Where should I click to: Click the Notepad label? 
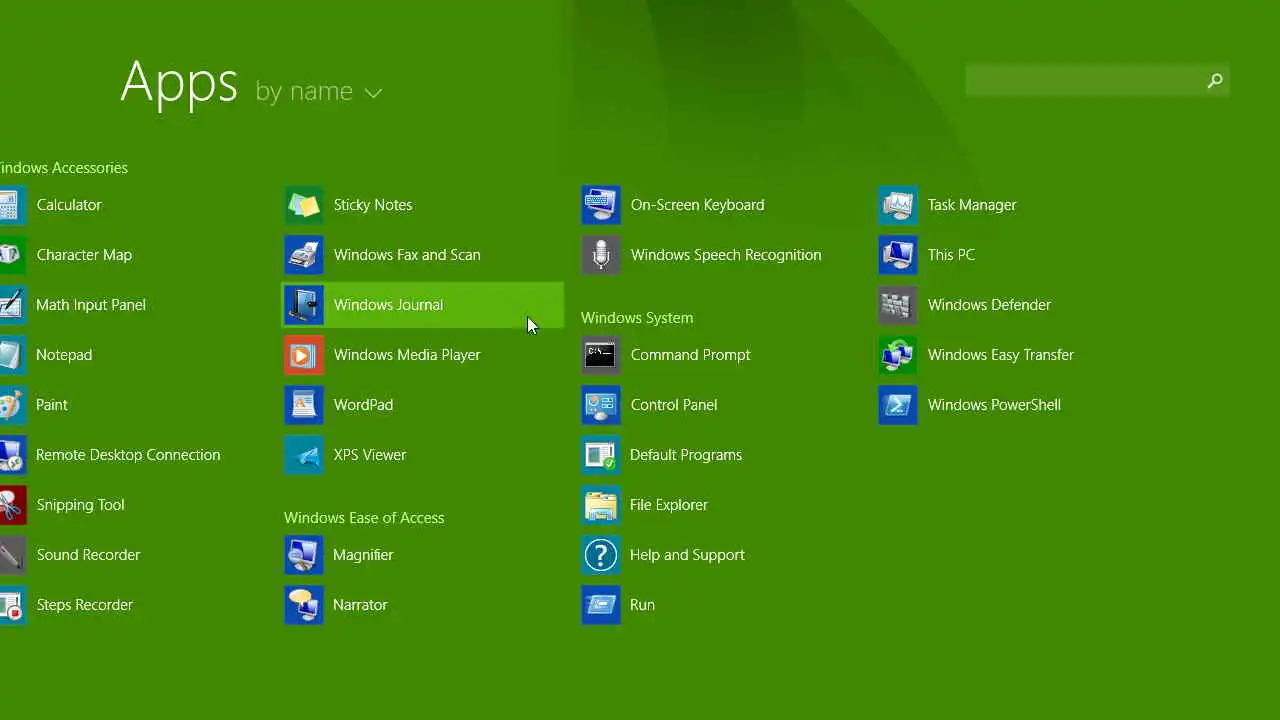click(64, 355)
